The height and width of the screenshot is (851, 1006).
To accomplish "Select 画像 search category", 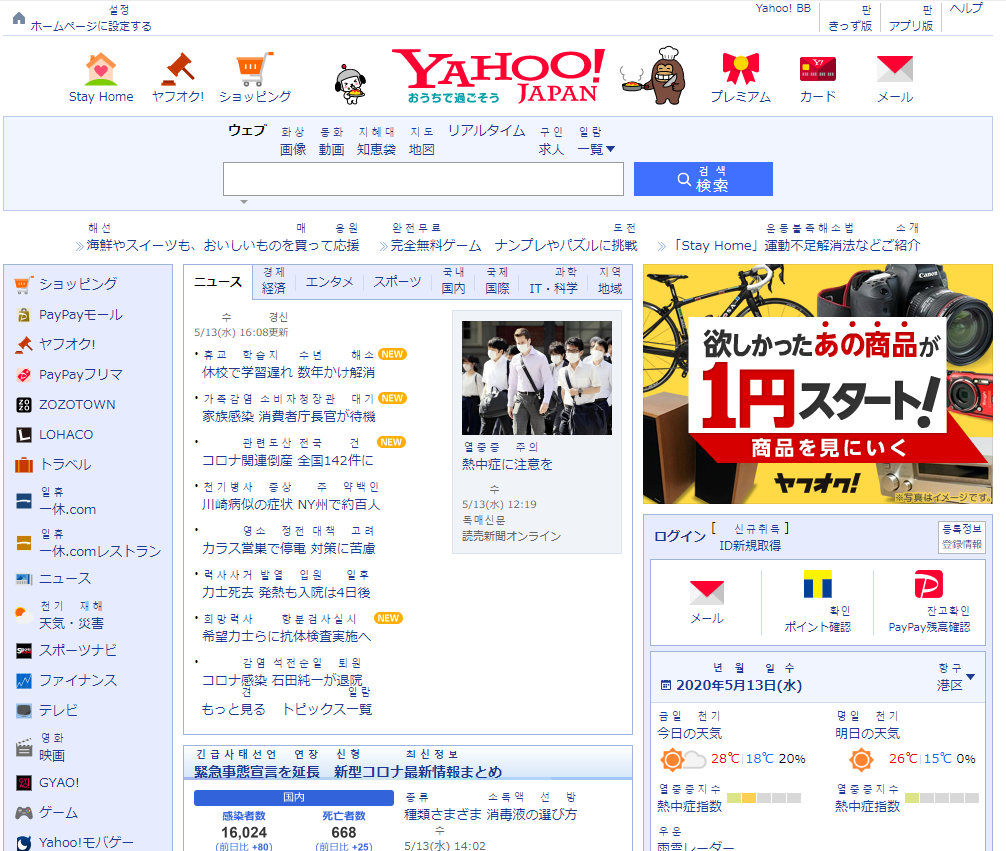I will click(x=293, y=149).
